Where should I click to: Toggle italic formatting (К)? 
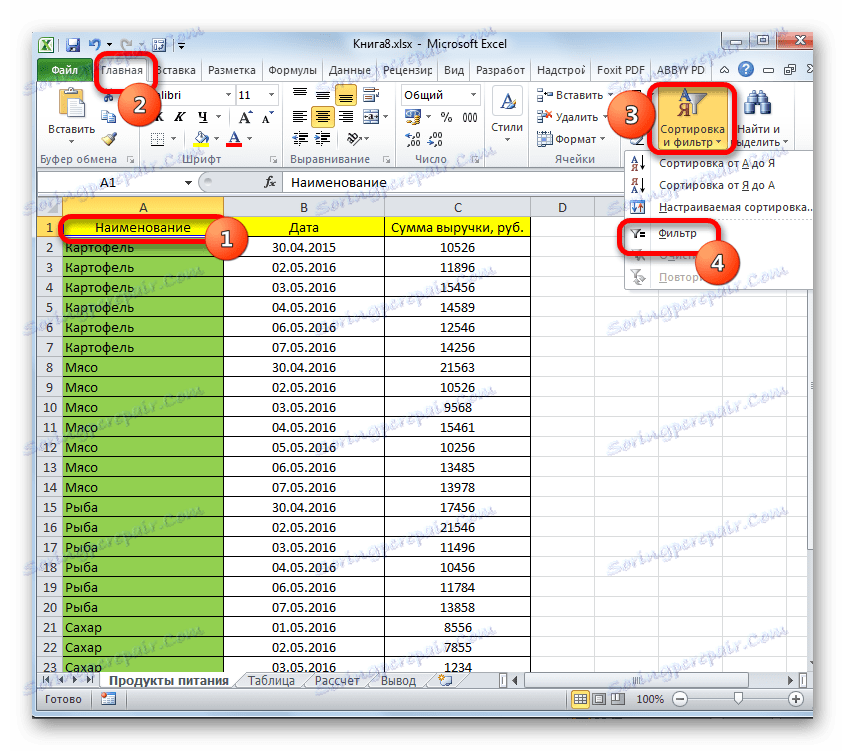pyautogui.click(x=180, y=117)
